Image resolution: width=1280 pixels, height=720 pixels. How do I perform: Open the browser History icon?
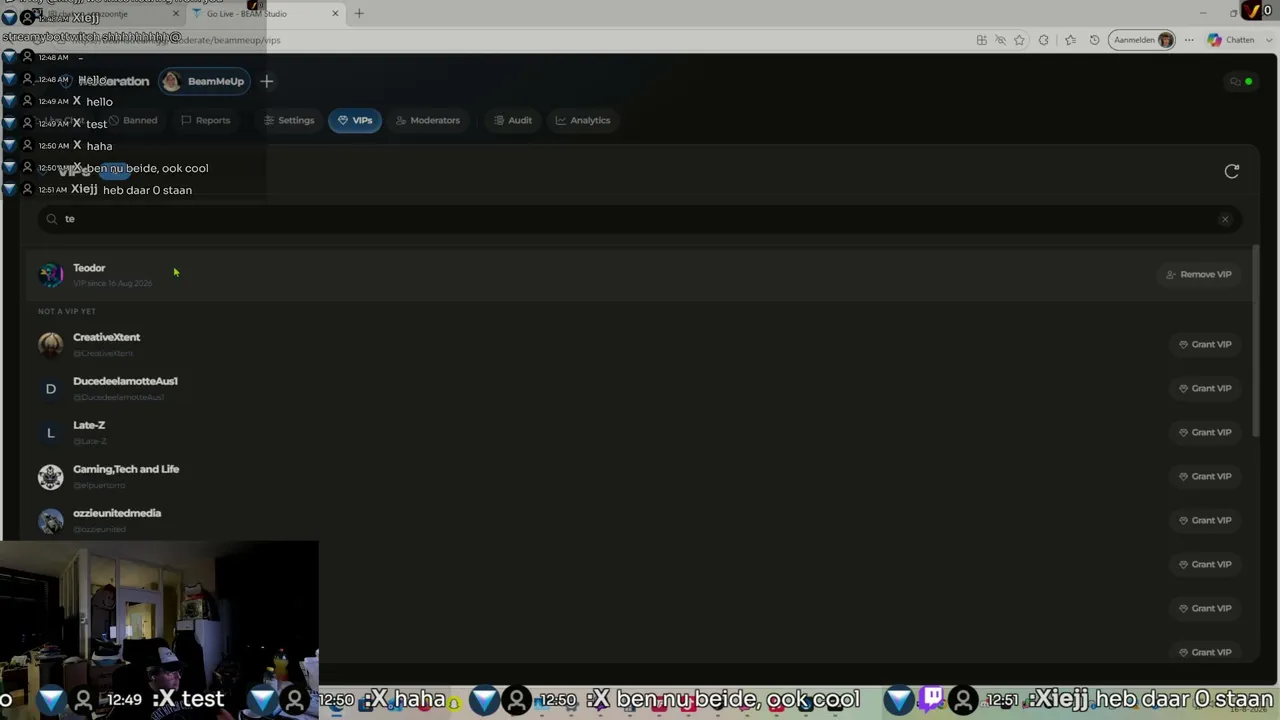(1095, 40)
